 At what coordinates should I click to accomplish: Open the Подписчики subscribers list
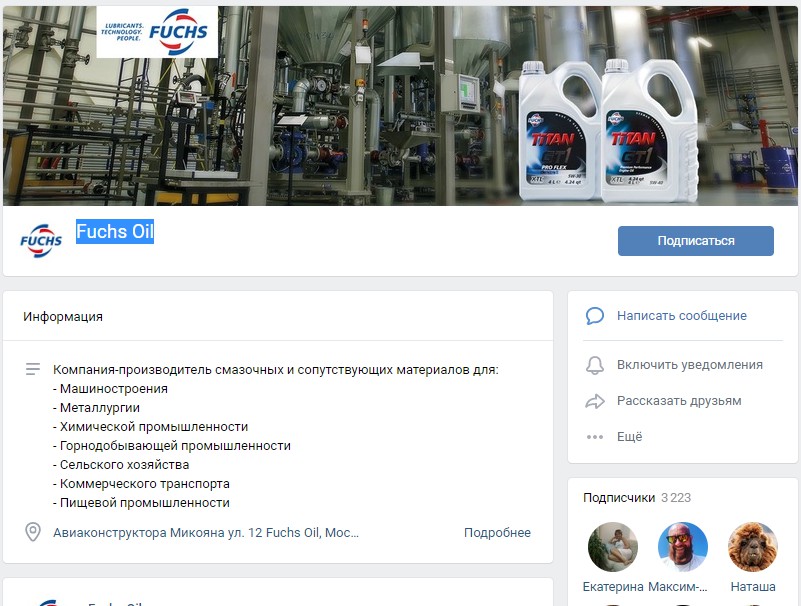(619, 498)
